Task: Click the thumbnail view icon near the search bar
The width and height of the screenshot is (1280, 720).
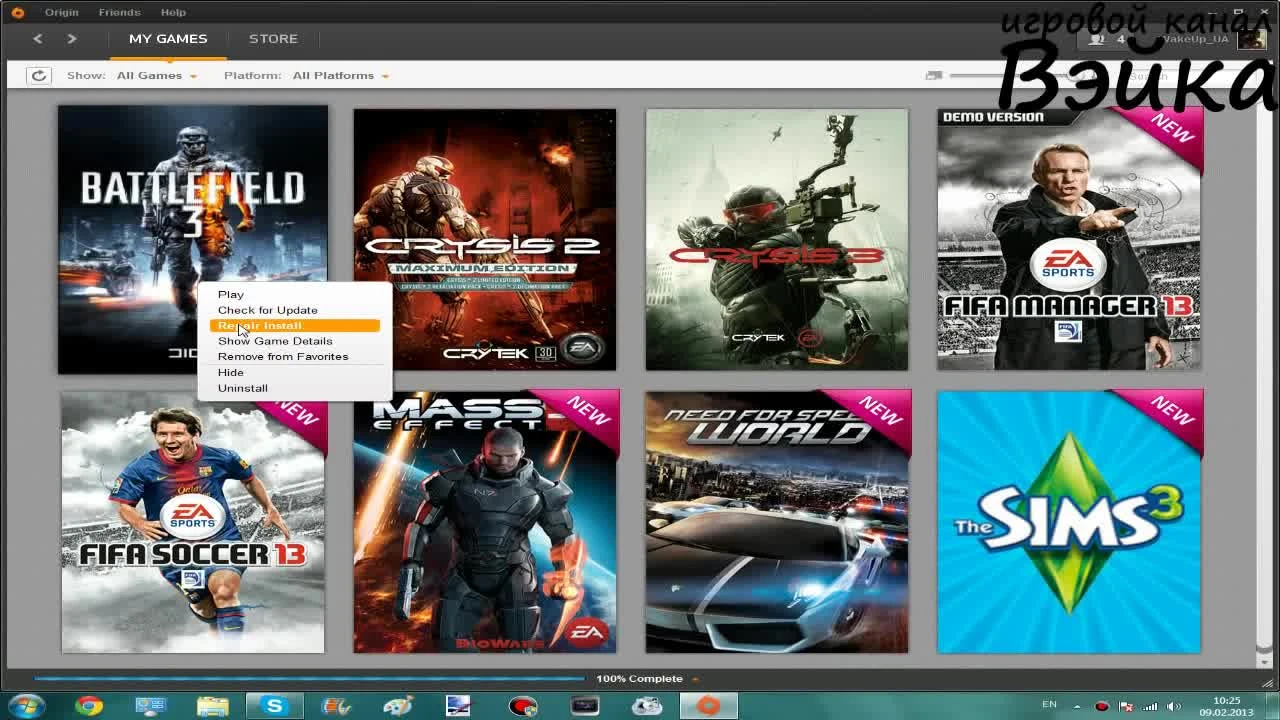Action: (933, 74)
